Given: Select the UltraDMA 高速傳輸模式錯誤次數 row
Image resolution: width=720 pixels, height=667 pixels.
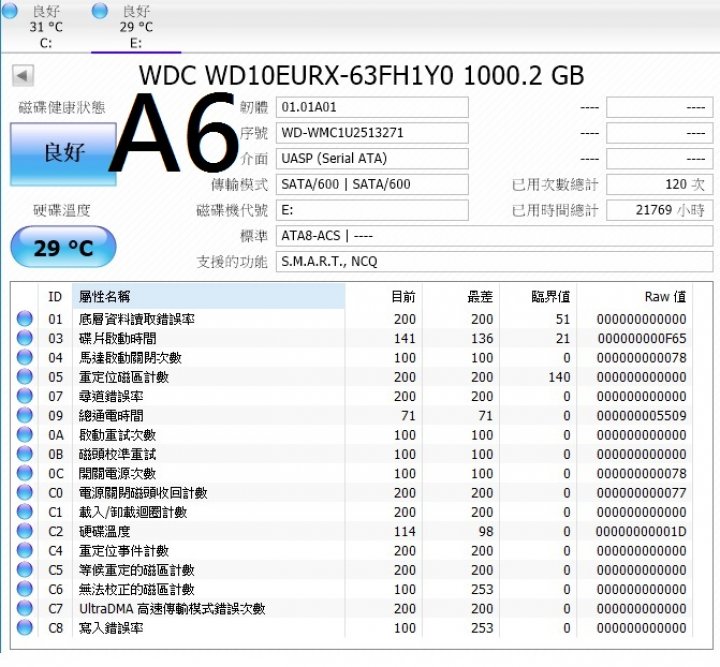Looking at the screenshot, I should coord(352,608).
